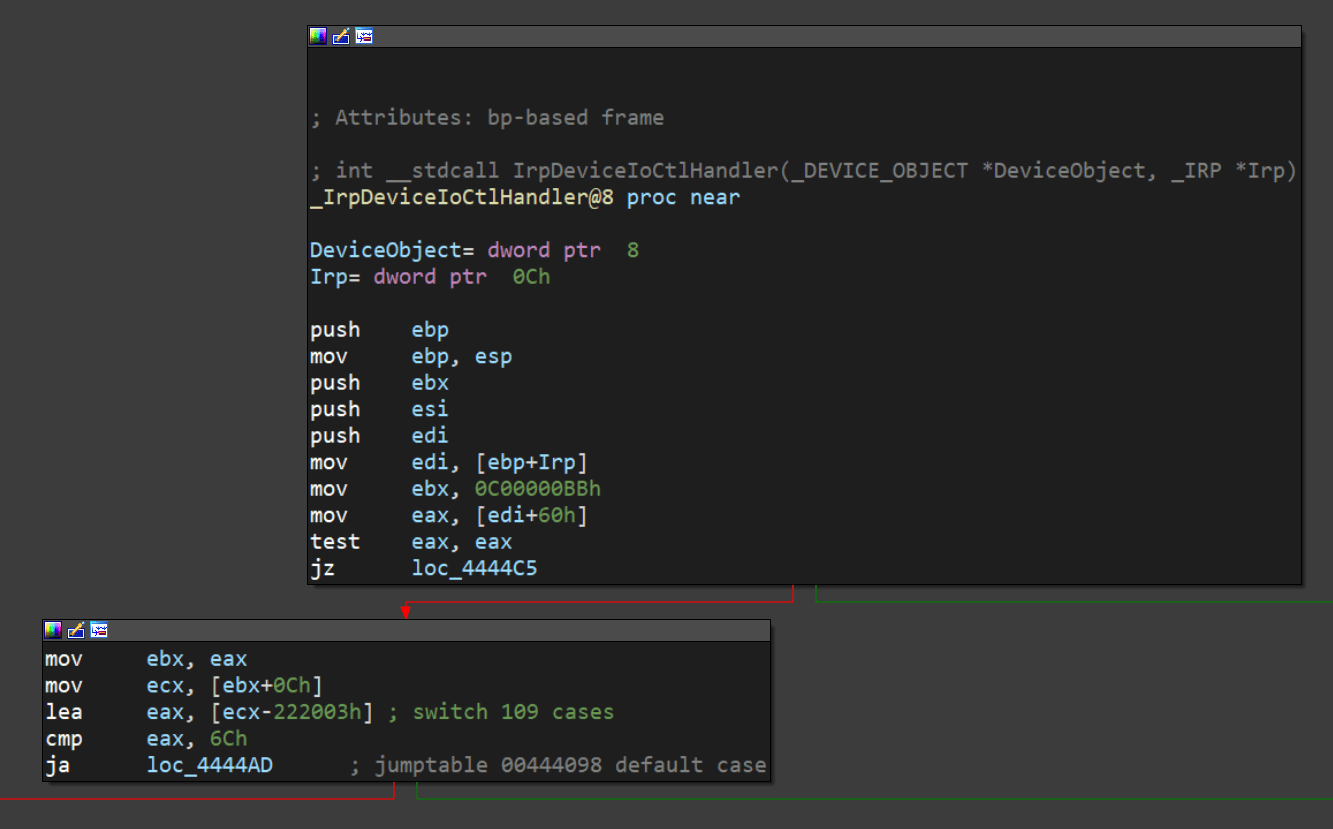Click the IrpDeviceIoCtlHandler node title bar
Viewport: 1333px width, 829px height.
805,36
